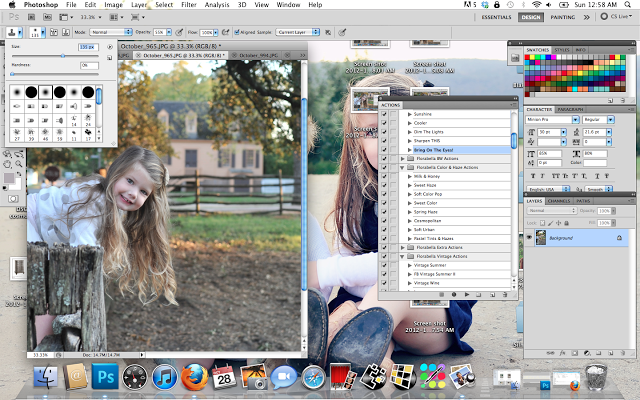Image resolution: width=640 pixels, height=400 pixels.
Task: Collapse Florabella Color & Haze Actions folder
Action: 402,168
